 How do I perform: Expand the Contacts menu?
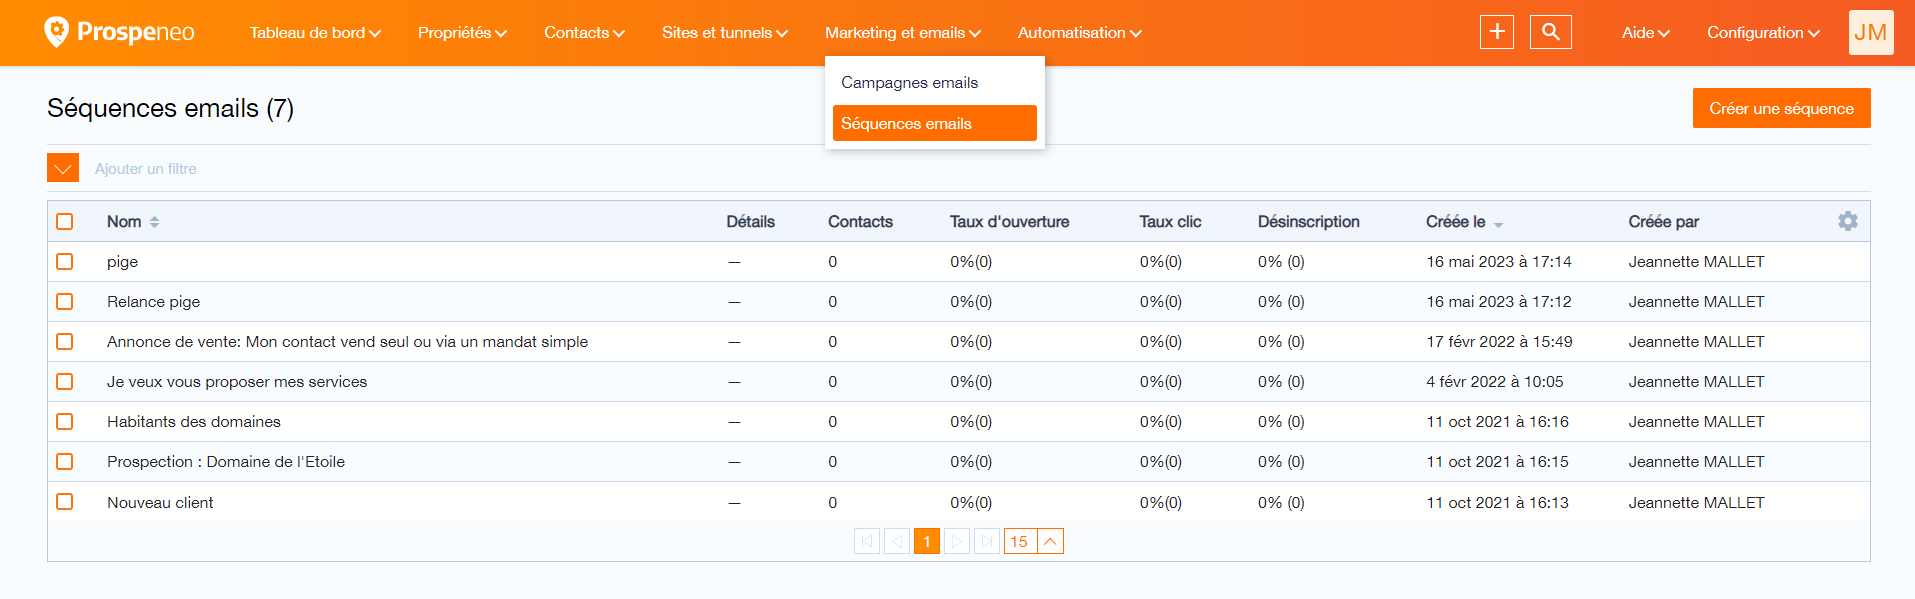pos(584,33)
